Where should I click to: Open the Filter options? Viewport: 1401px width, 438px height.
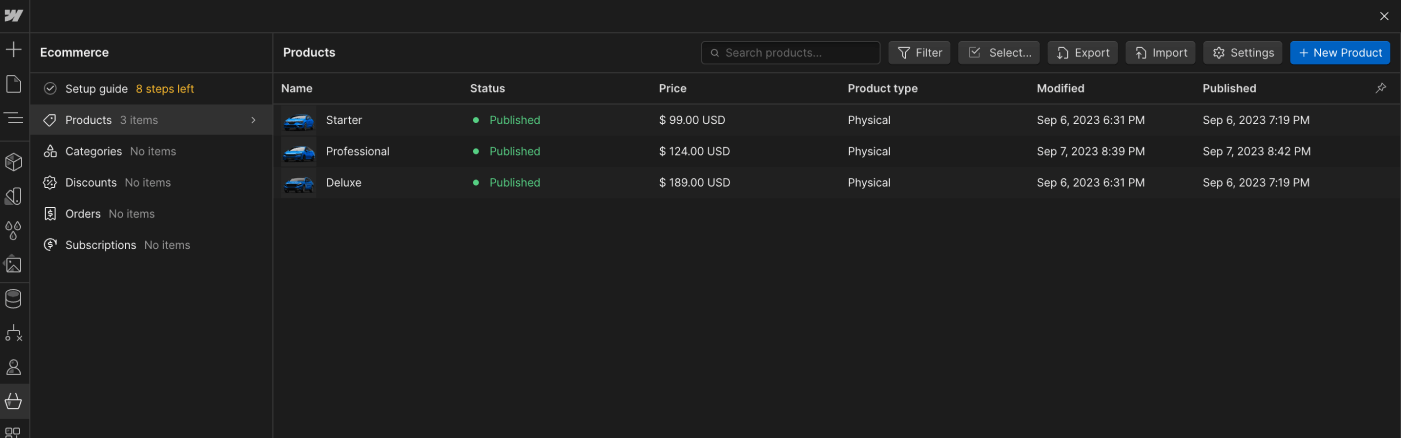919,53
